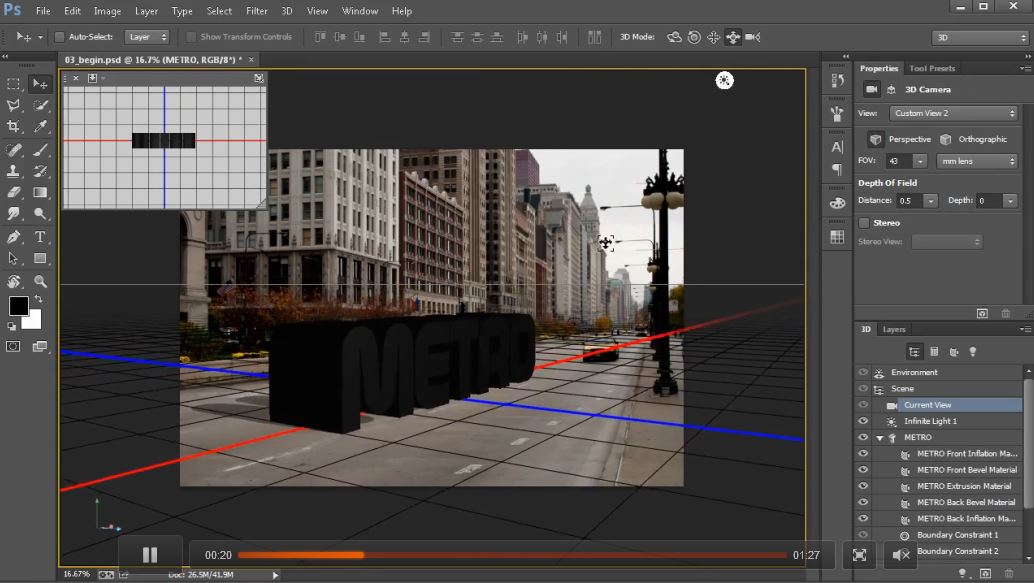
Task: Click the Scale 3D Object video camera icon
Action: (x=752, y=37)
